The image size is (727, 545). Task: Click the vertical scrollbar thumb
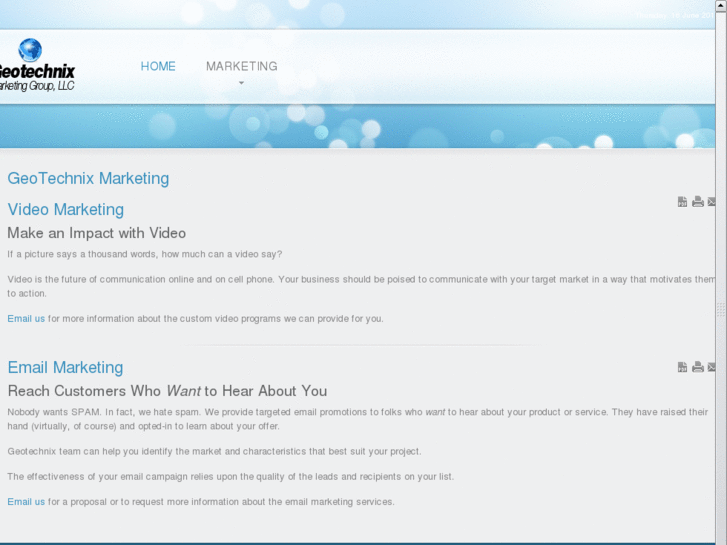pyautogui.click(x=721, y=310)
